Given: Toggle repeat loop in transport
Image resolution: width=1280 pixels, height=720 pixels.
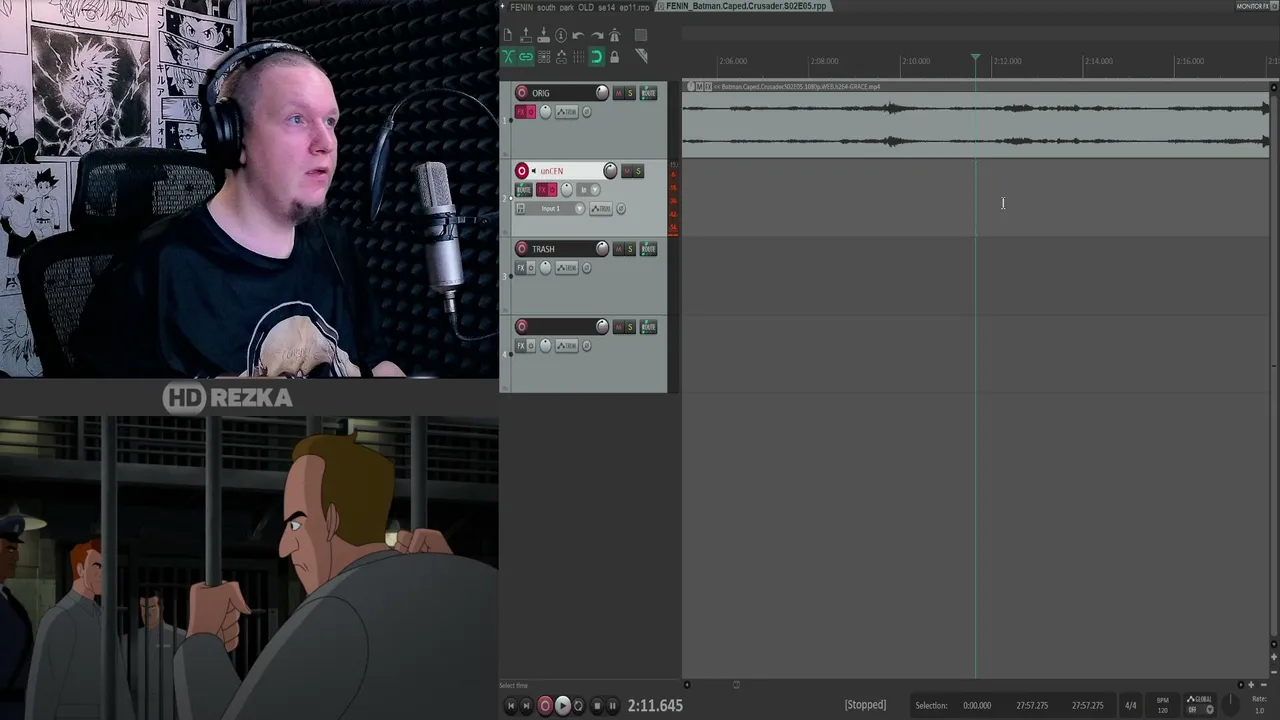Looking at the screenshot, I should (578, 706).
